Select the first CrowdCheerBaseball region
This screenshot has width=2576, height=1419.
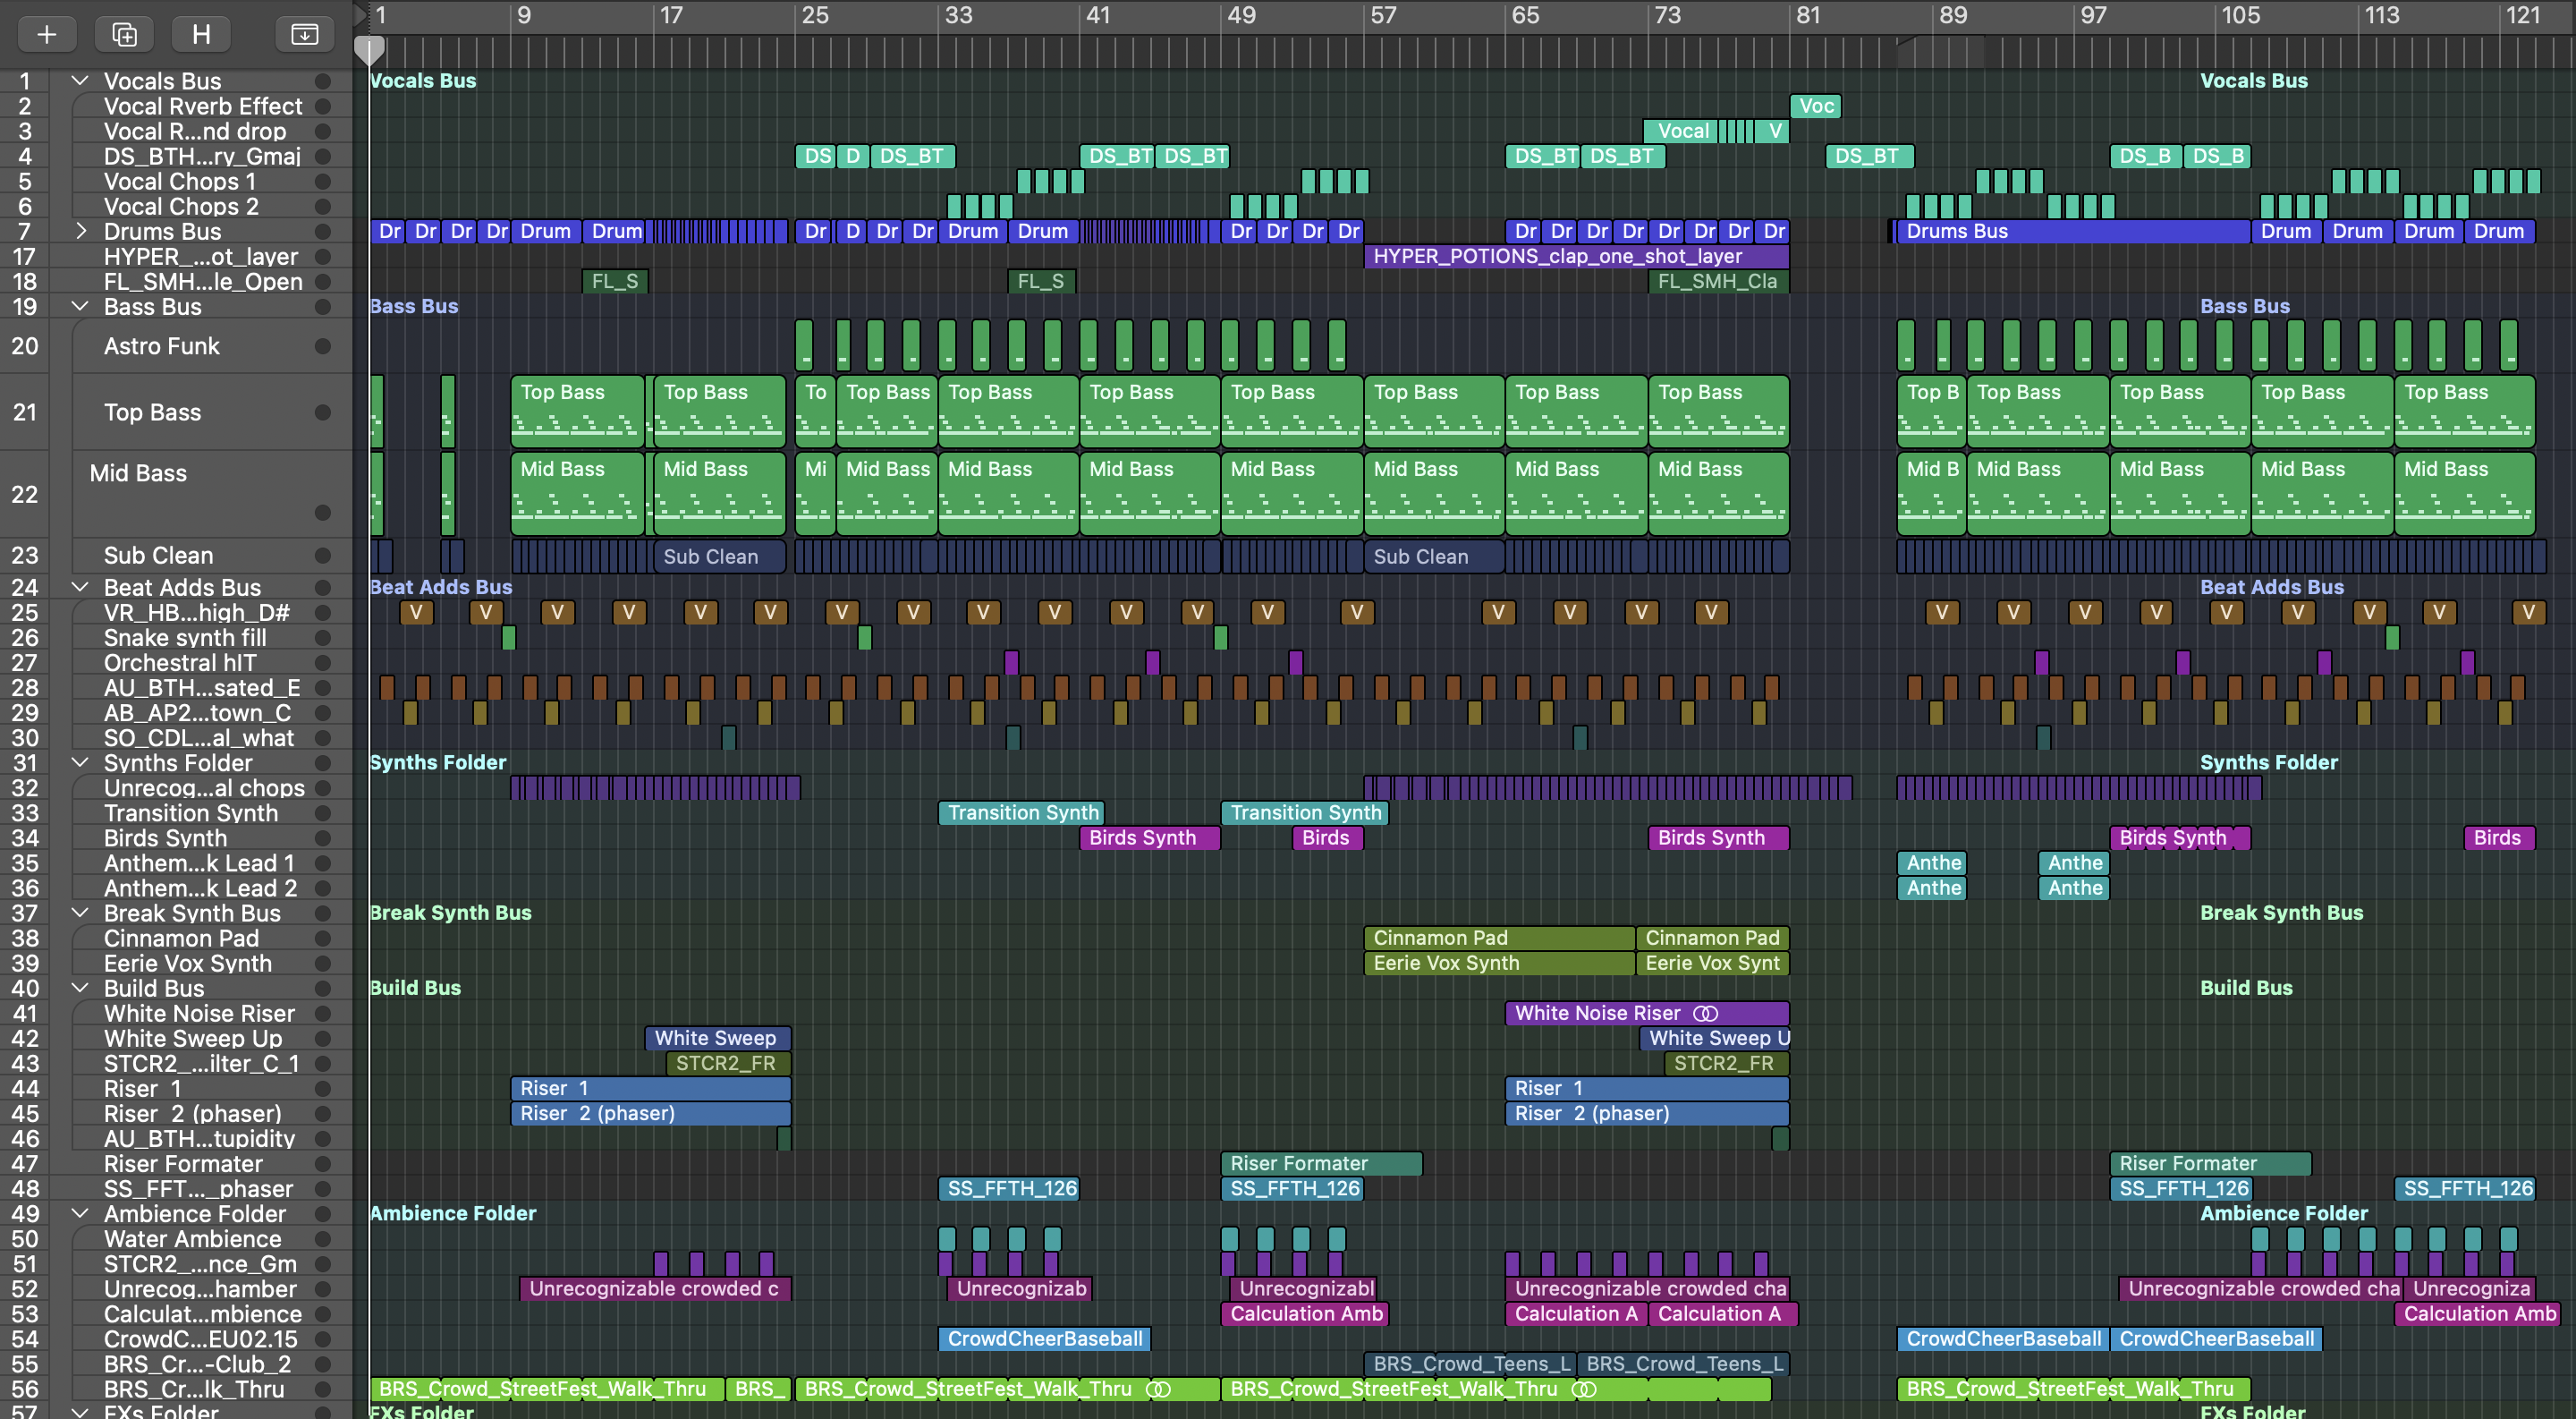(x=1045, y=1339)
